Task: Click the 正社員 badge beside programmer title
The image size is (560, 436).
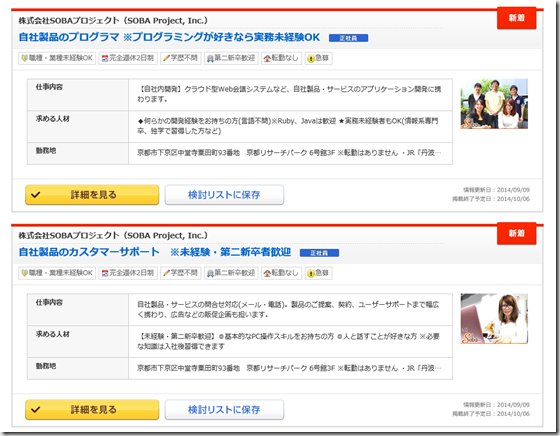Action: (x=348, y=38)
